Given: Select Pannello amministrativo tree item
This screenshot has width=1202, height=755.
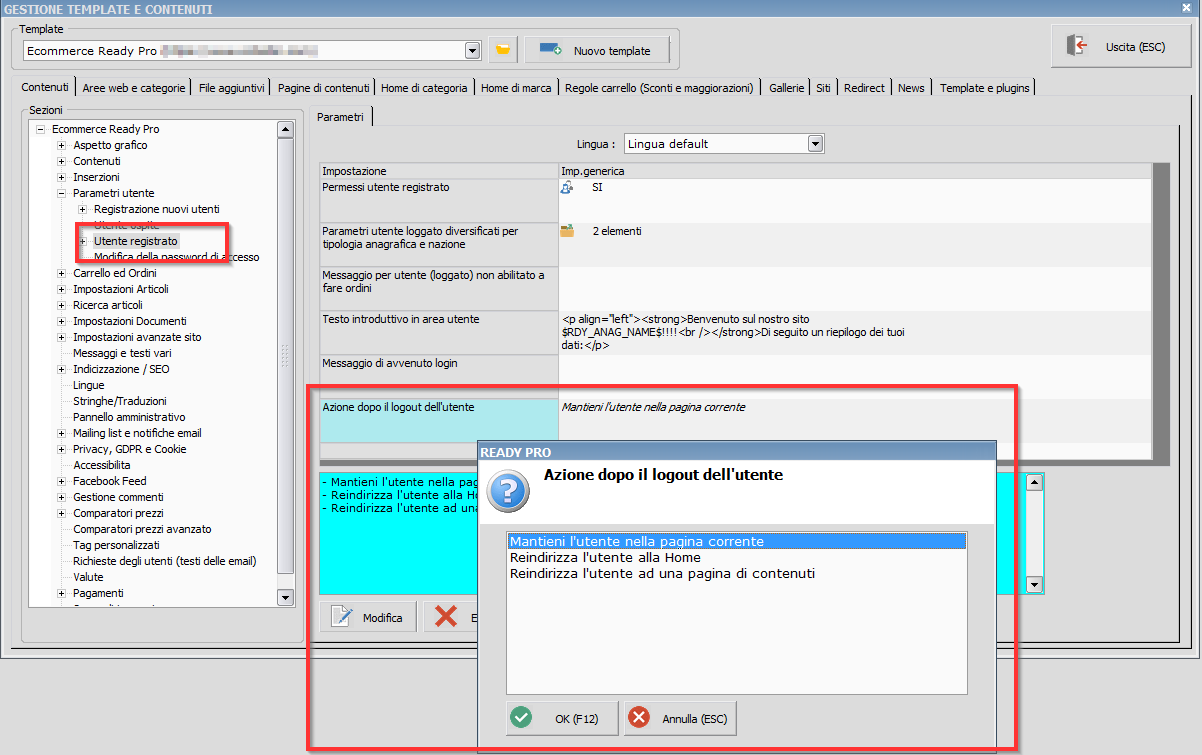Looking at the screenshot, I should pos(129,417).
